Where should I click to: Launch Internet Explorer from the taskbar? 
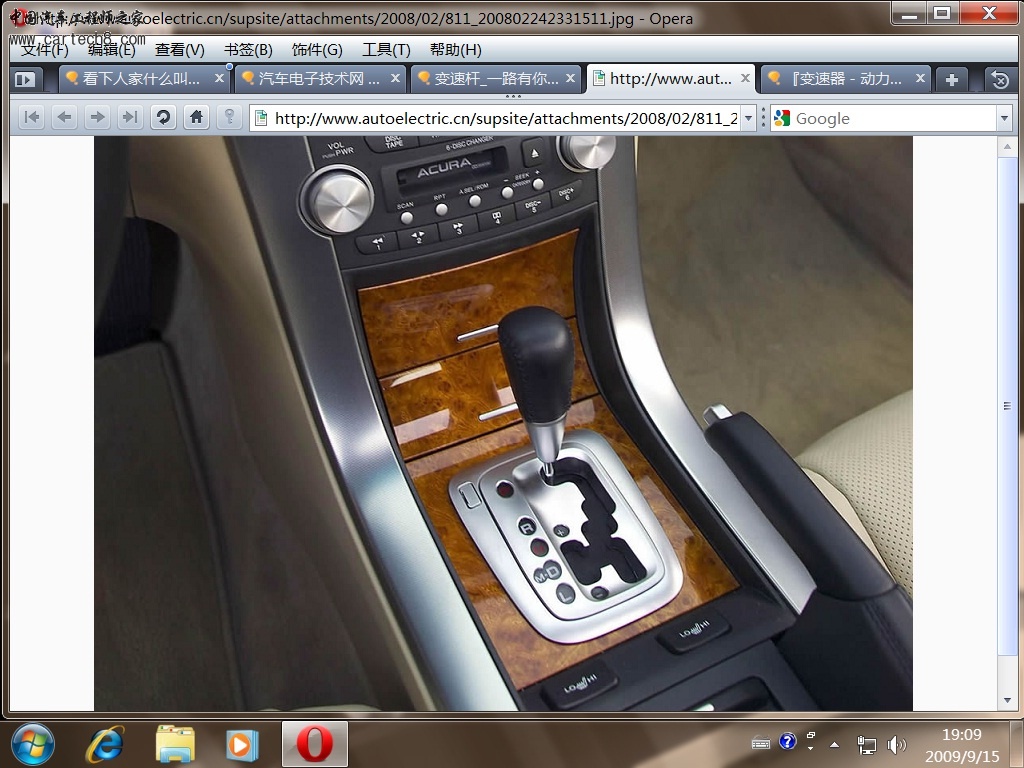pos(105,744)
